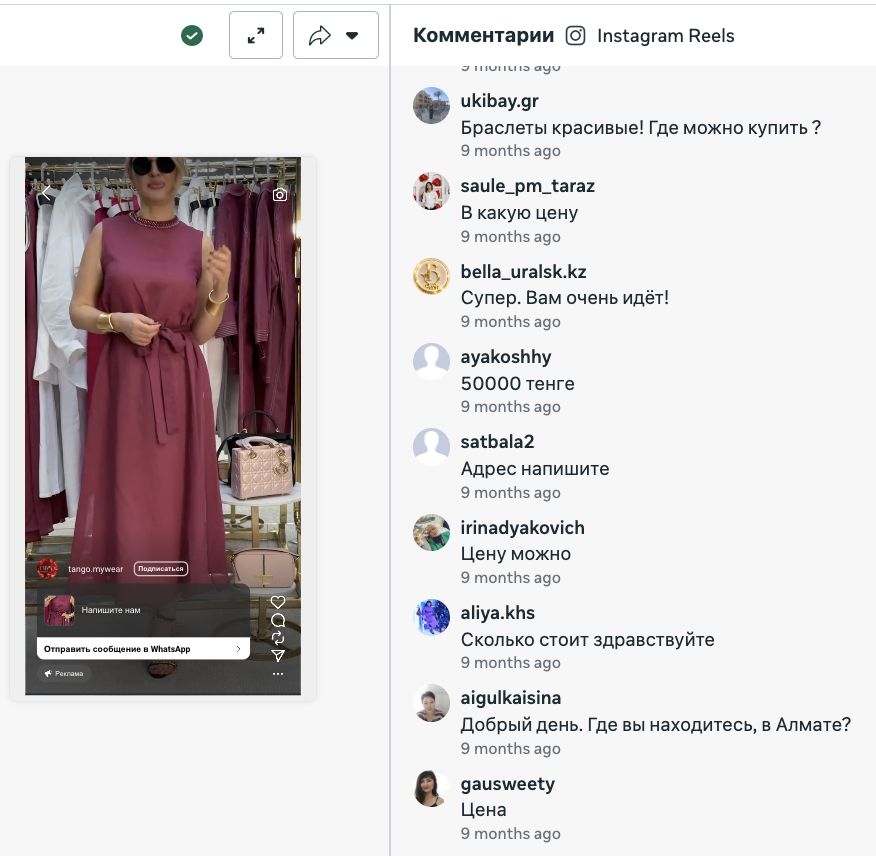Click the Напишите нам product thumbnail
Viewport: 876px width, 856px height.
[x=59, y=610]
